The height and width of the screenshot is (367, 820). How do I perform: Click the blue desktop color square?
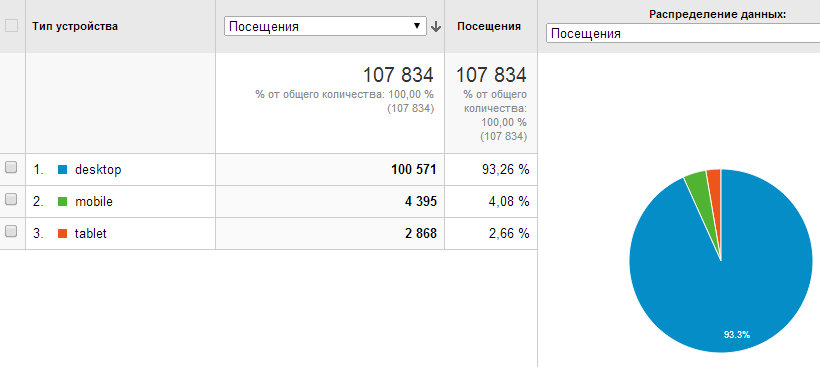tap(62, 170)
